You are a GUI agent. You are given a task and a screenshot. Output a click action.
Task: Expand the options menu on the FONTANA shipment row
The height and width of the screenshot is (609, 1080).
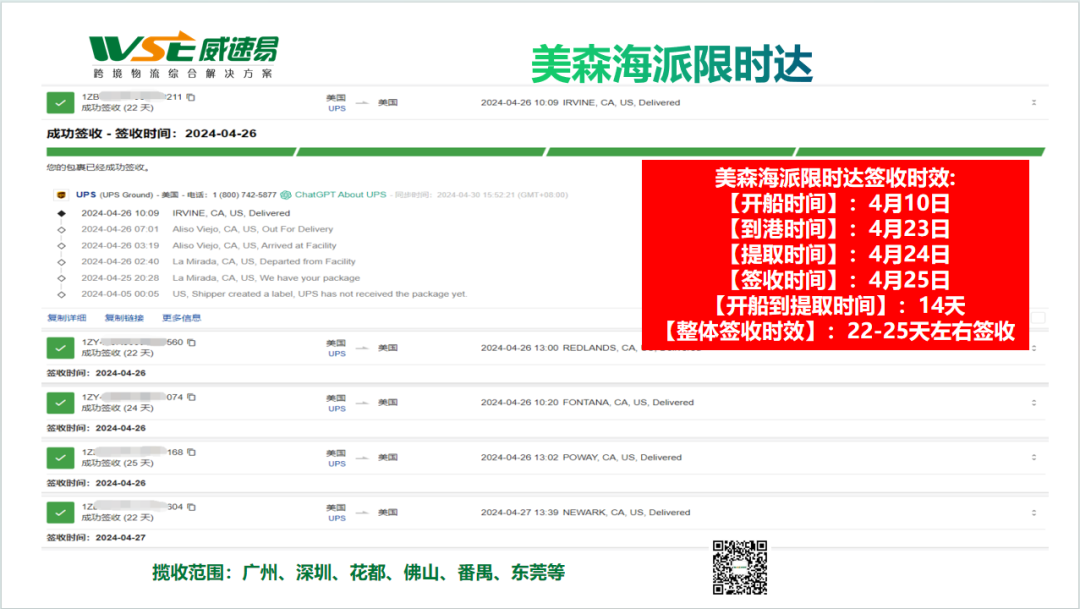[x=1034, y=402]
